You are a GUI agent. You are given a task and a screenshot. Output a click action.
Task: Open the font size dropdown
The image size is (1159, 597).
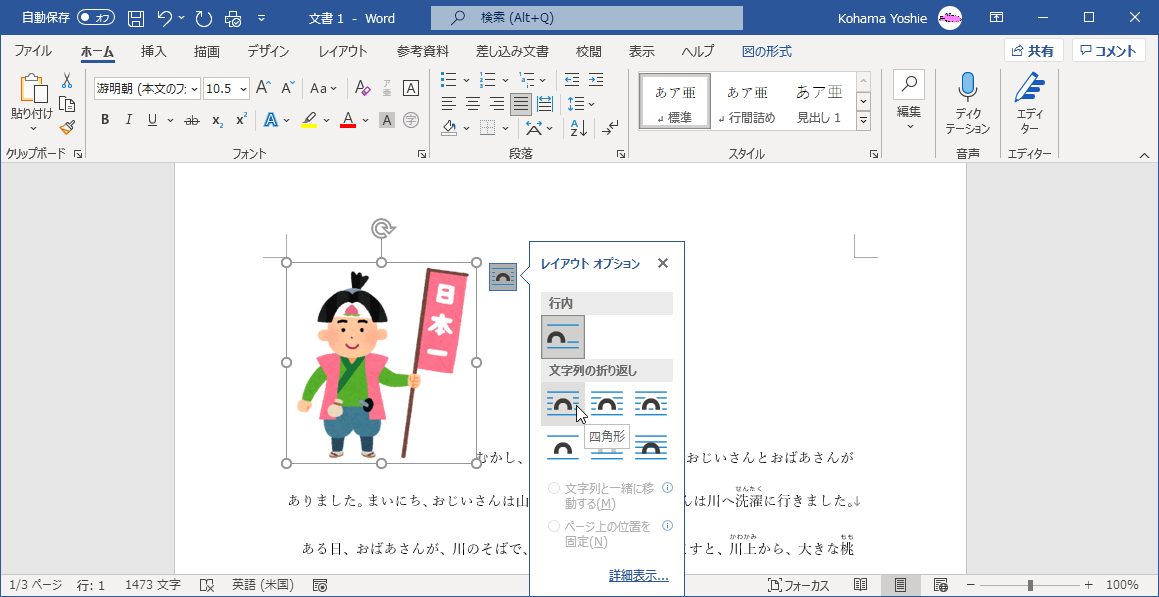(x=242, y=89)
